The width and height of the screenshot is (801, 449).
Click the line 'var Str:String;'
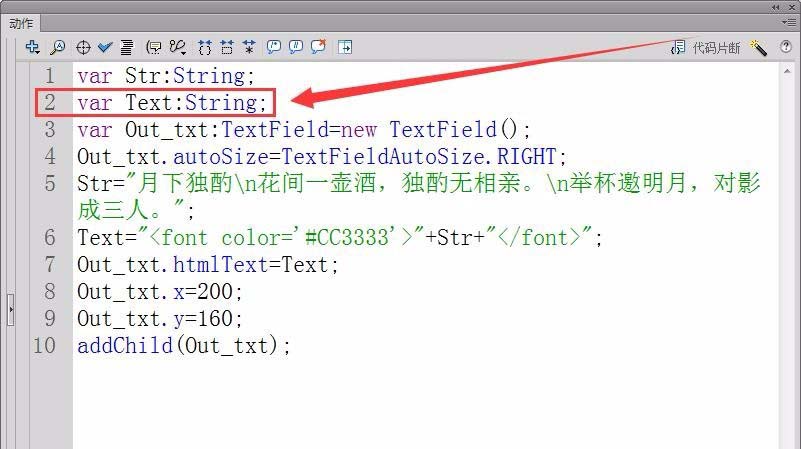(x=166, y=76)
